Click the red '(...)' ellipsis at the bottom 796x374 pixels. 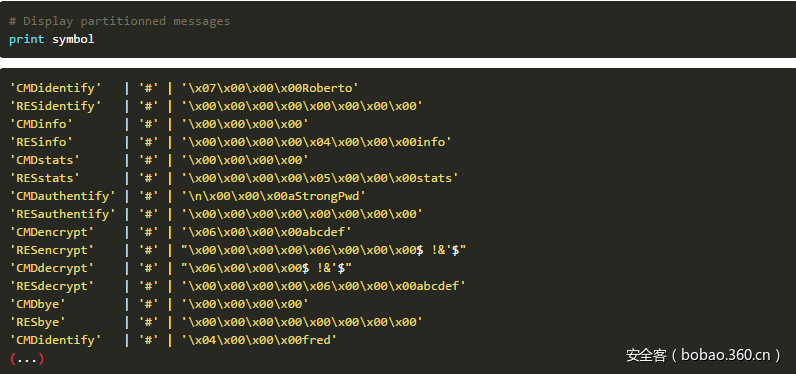[x=27, y=359]
